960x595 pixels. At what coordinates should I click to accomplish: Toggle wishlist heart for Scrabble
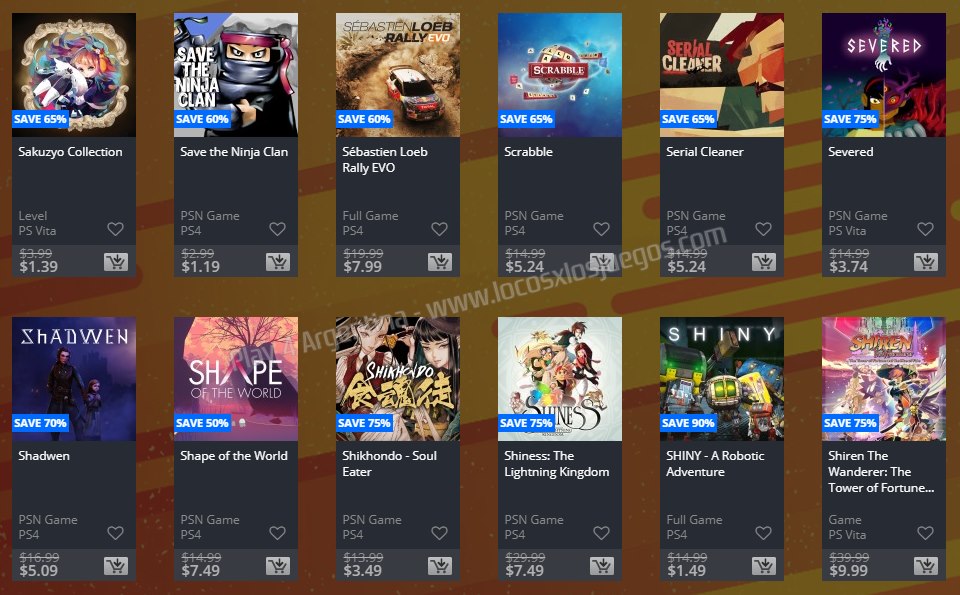pyautogui.click(x=601, y=229)
